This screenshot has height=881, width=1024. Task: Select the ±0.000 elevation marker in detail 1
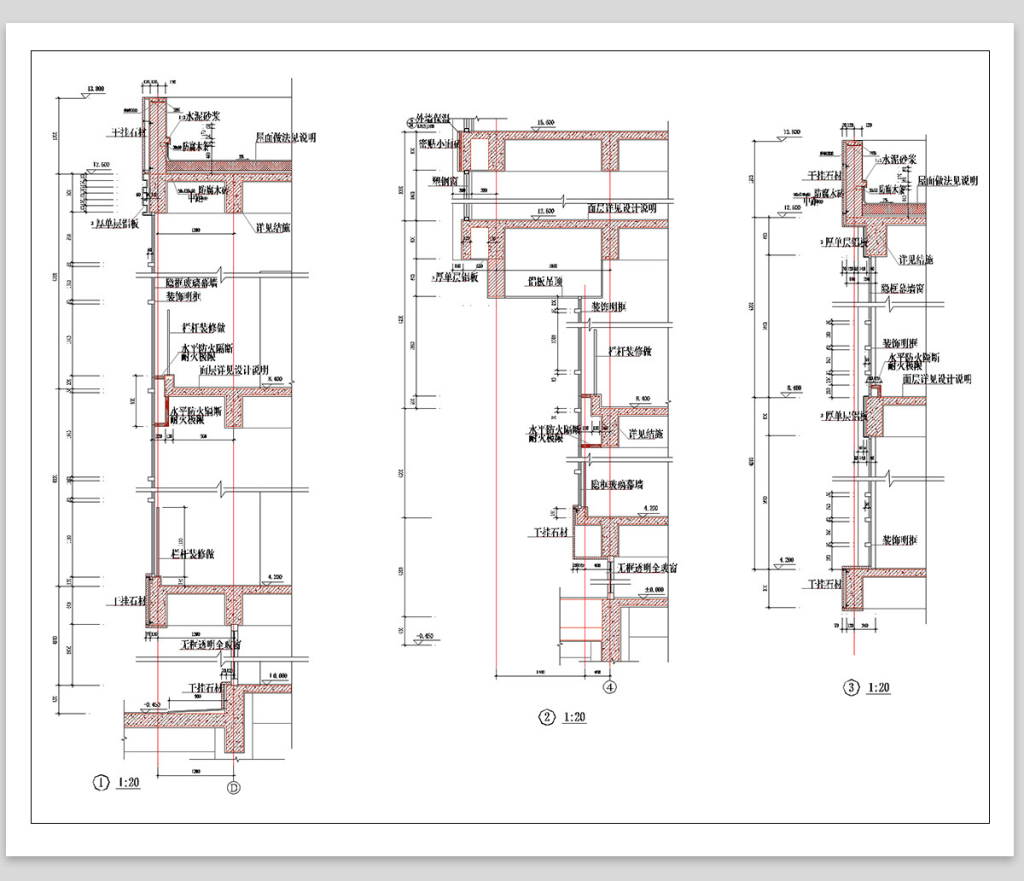(277, 677)
